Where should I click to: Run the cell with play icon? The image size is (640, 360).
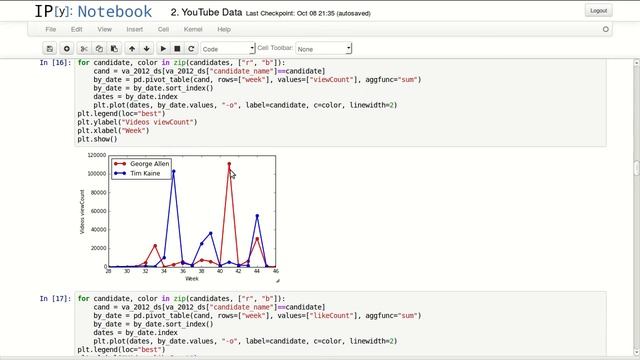(x=163, y=49)
